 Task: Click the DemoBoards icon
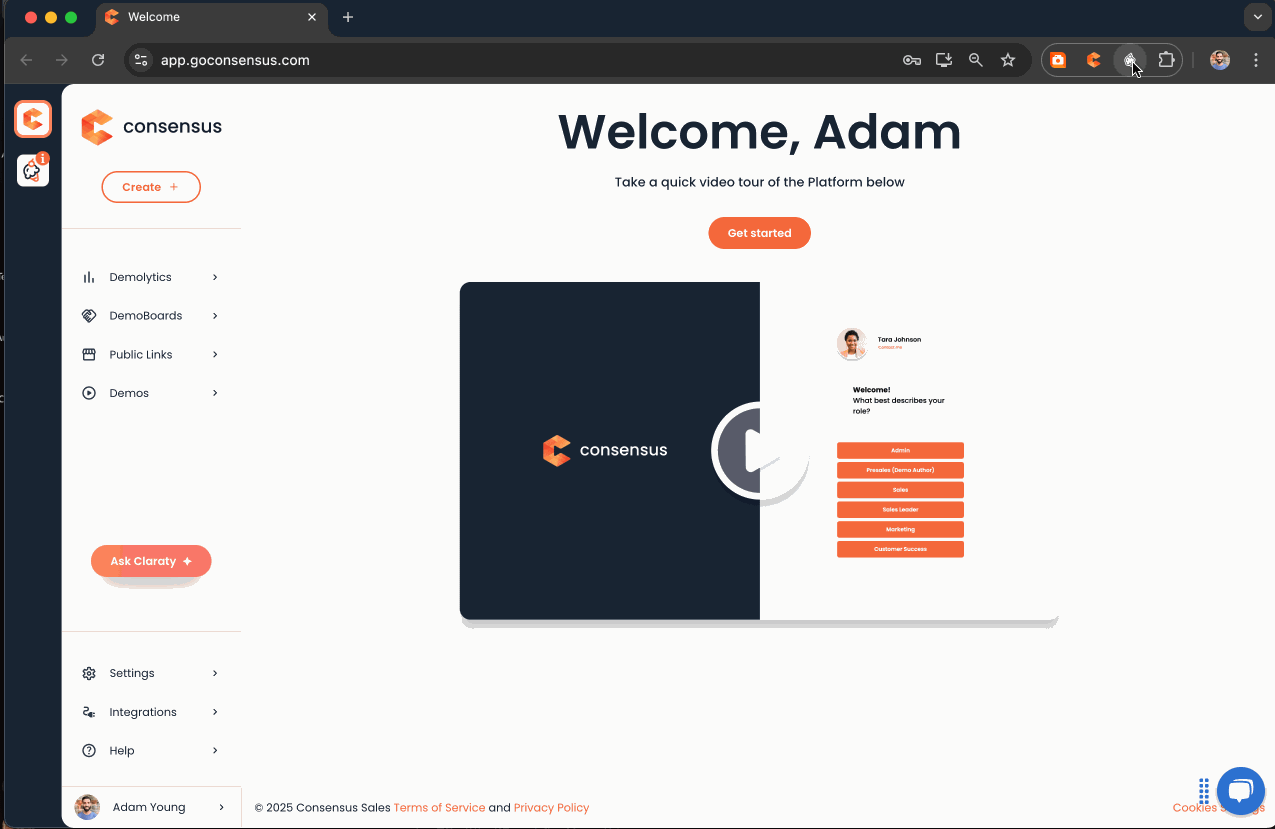(x=89, y=316)
